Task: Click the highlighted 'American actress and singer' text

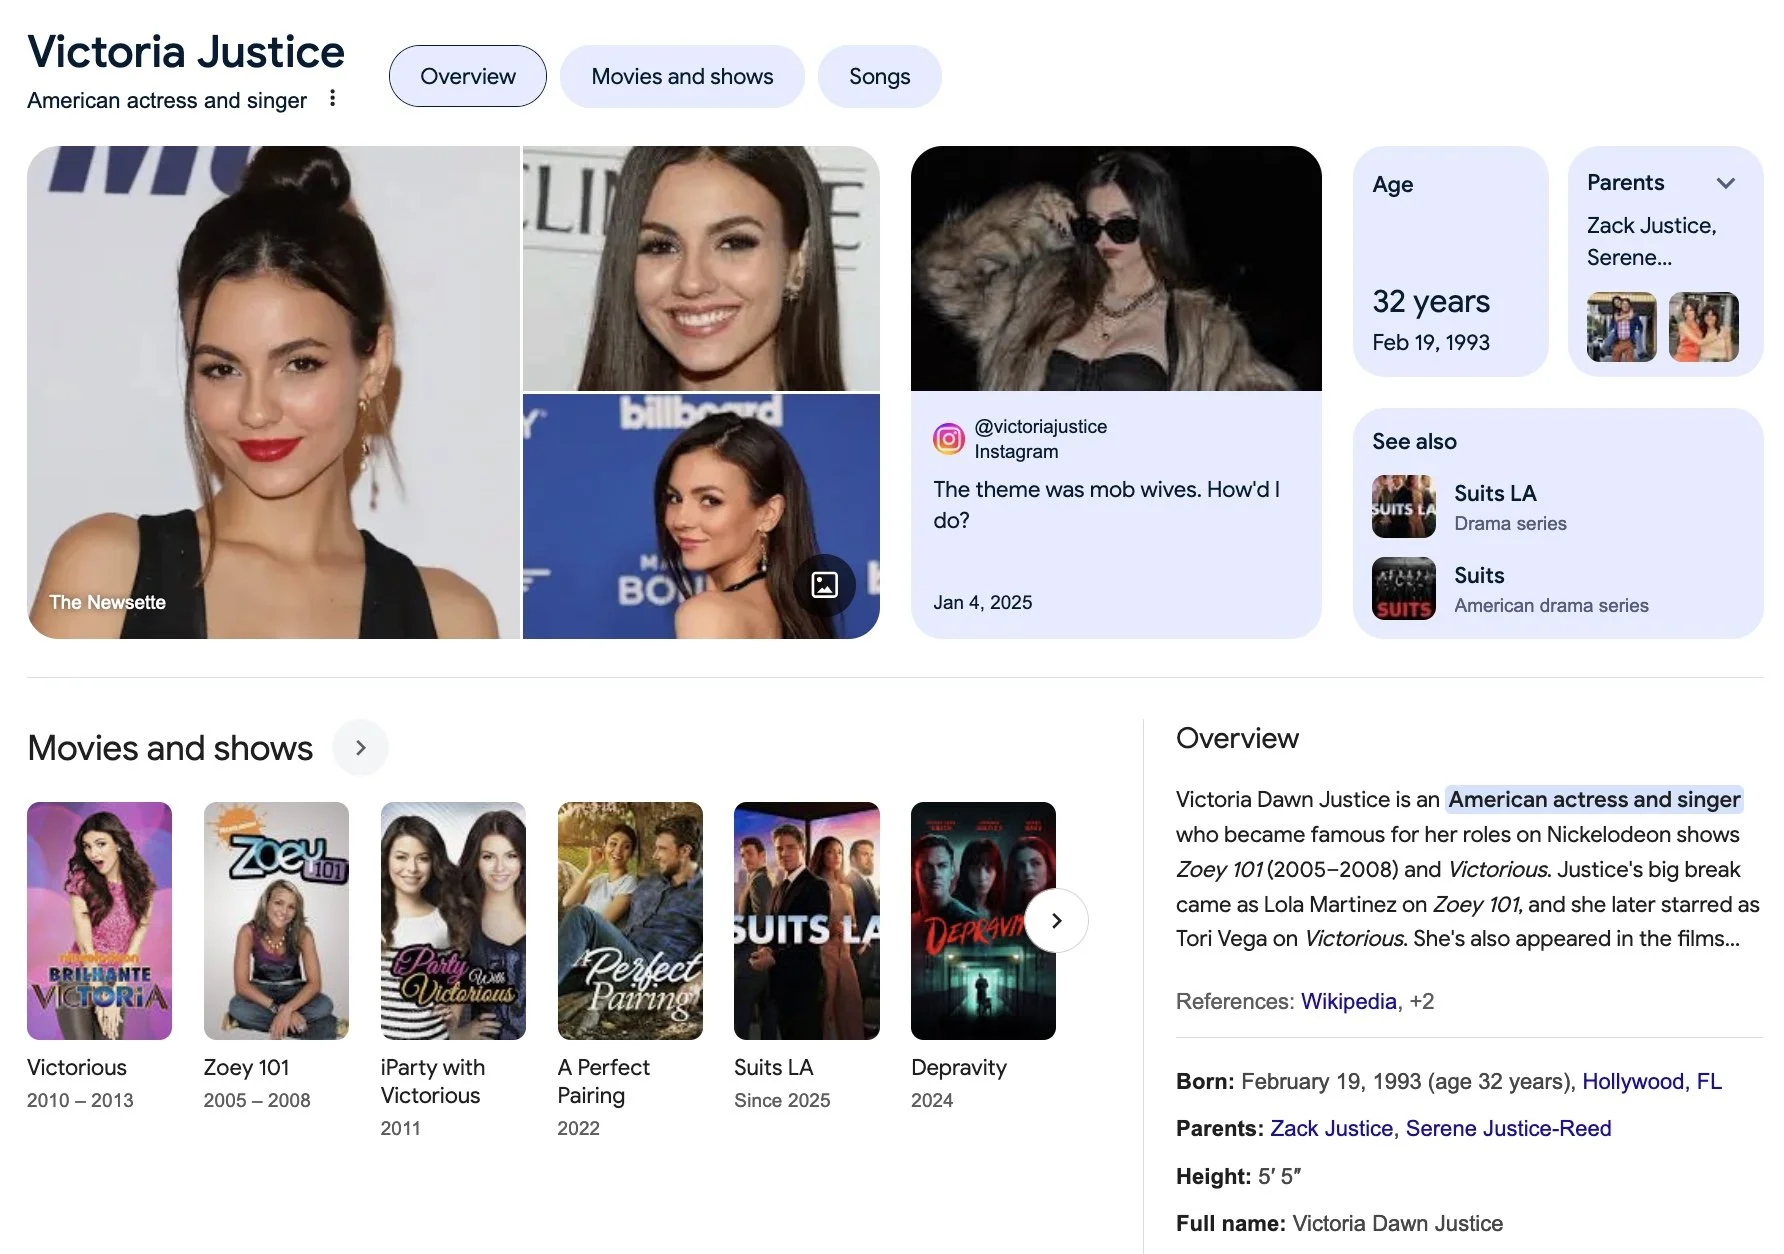Action: pyautogui.click(x=1594, y=799)
